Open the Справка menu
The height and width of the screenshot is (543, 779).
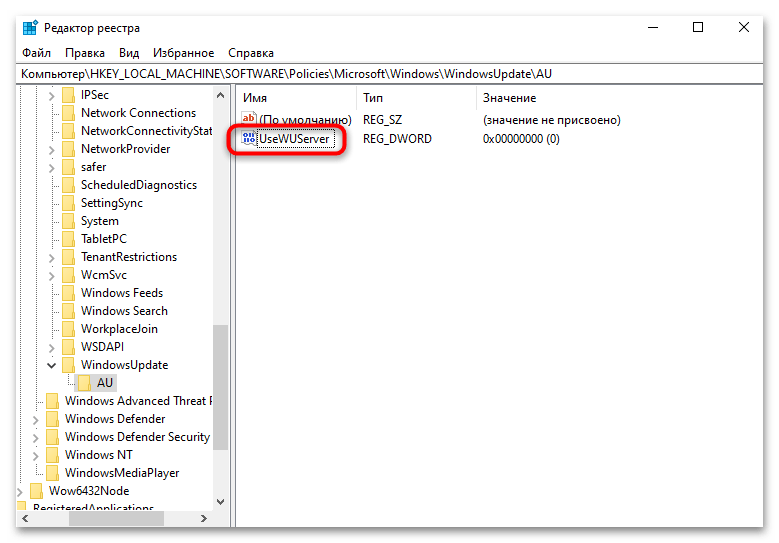pyautogui.click(x=250, y=53)
